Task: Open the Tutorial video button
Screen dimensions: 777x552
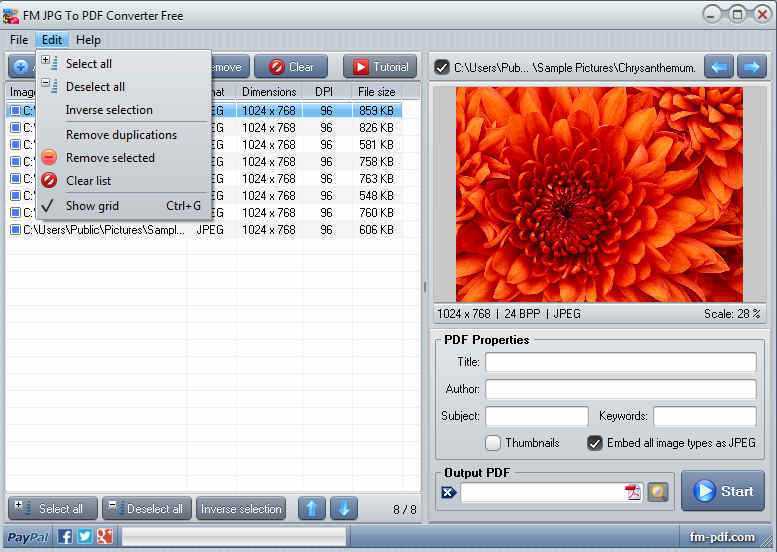Action: pos(380,67)
